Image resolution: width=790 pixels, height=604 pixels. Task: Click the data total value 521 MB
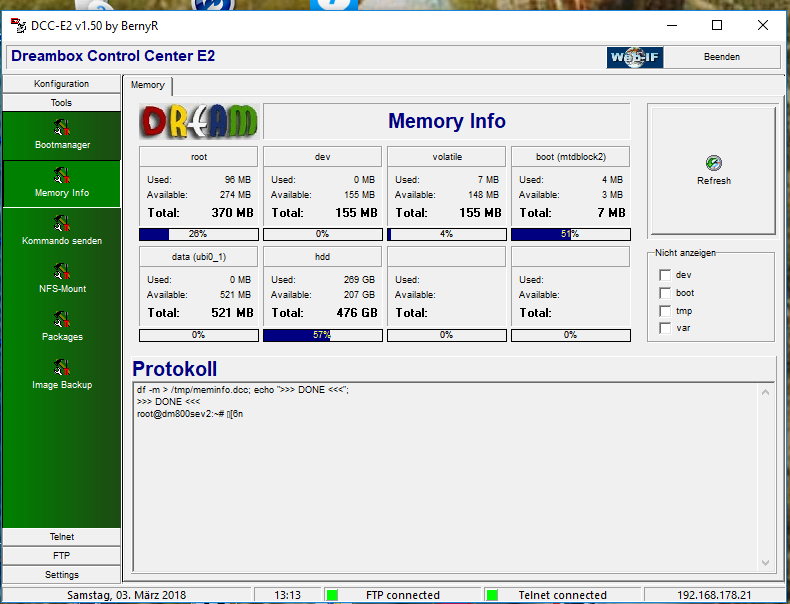click(x=232, y=313)
